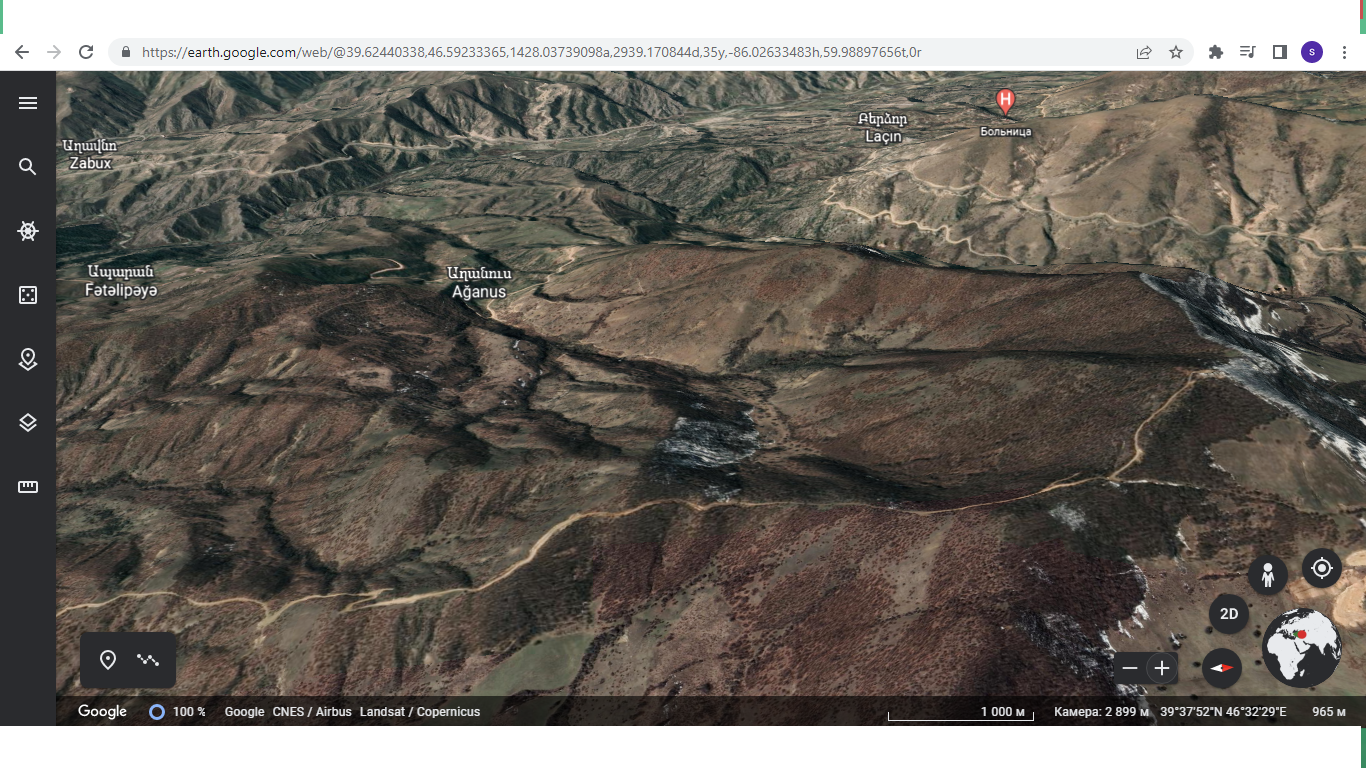
Task: Reload the page with browser refresh button
Action: coord(86,52)
